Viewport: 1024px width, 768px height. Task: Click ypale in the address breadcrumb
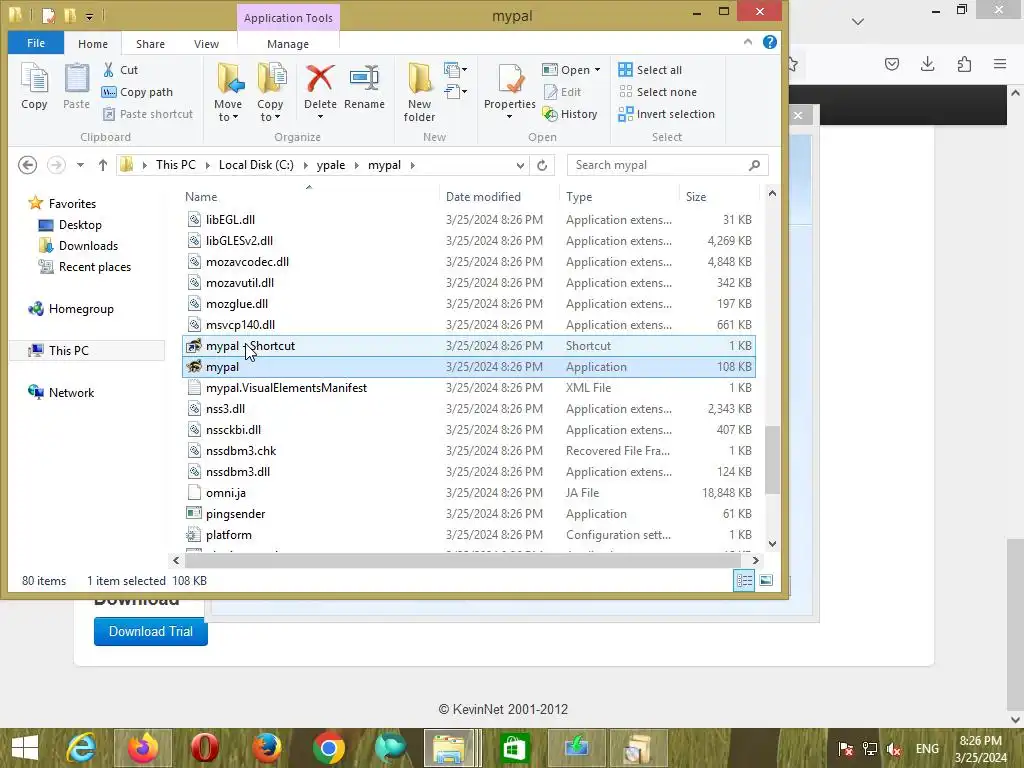[x=330, y=165]
